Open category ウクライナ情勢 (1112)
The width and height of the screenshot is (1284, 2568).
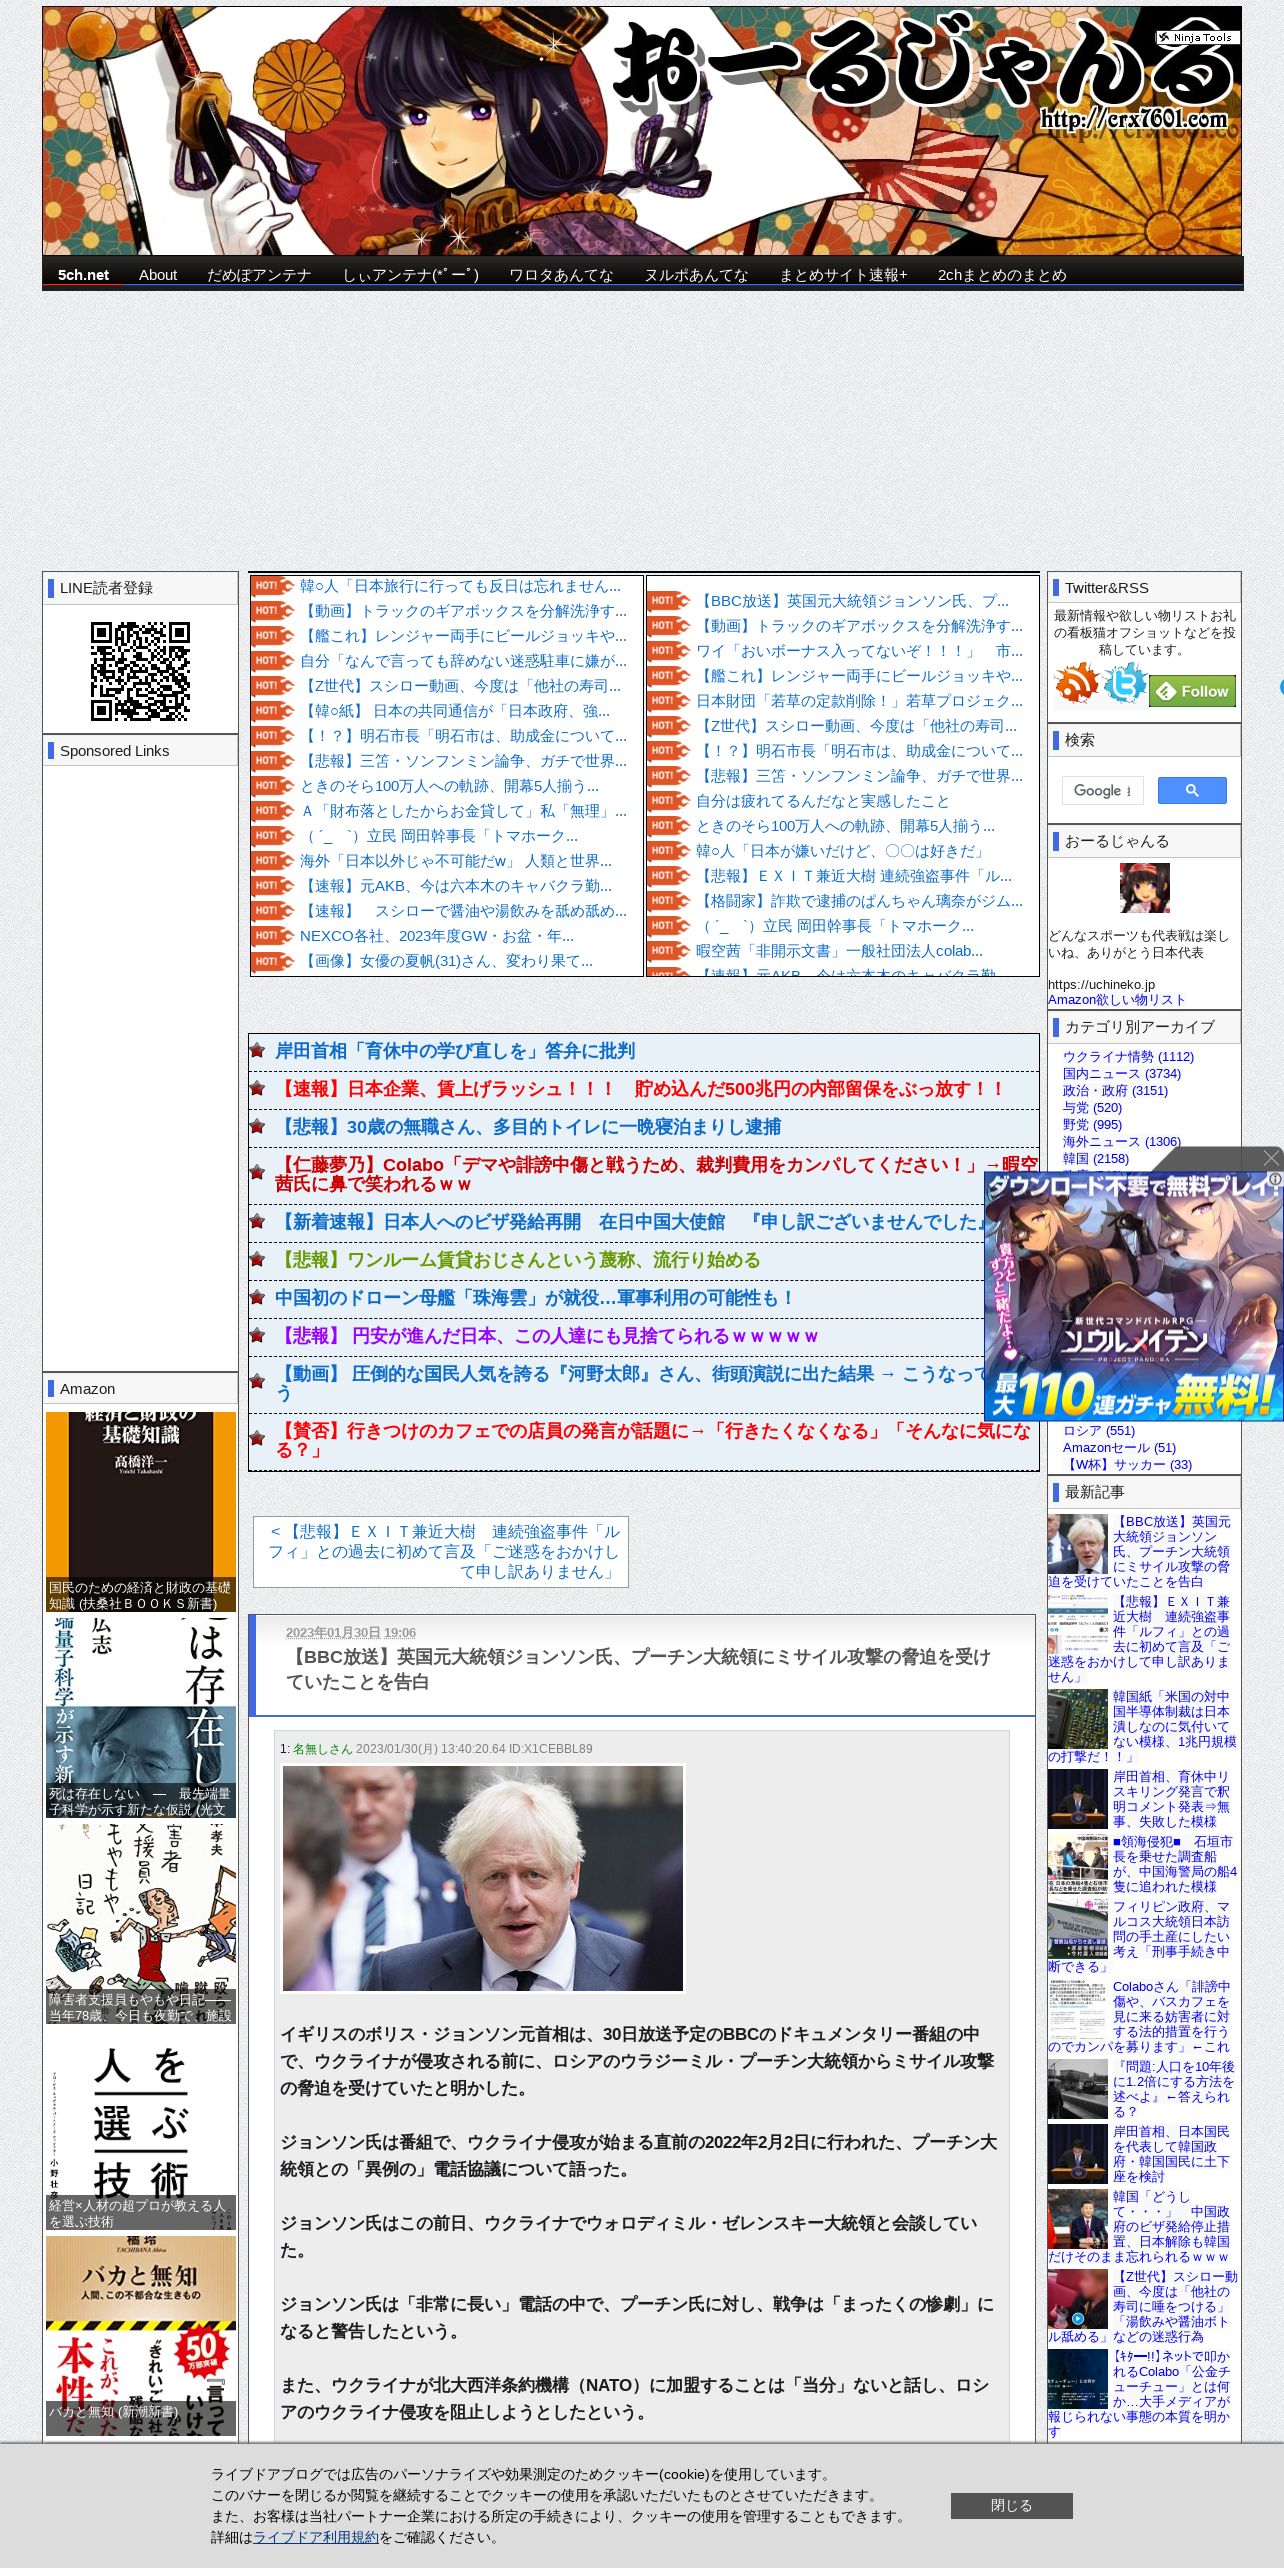[x=1128, y=1057]
